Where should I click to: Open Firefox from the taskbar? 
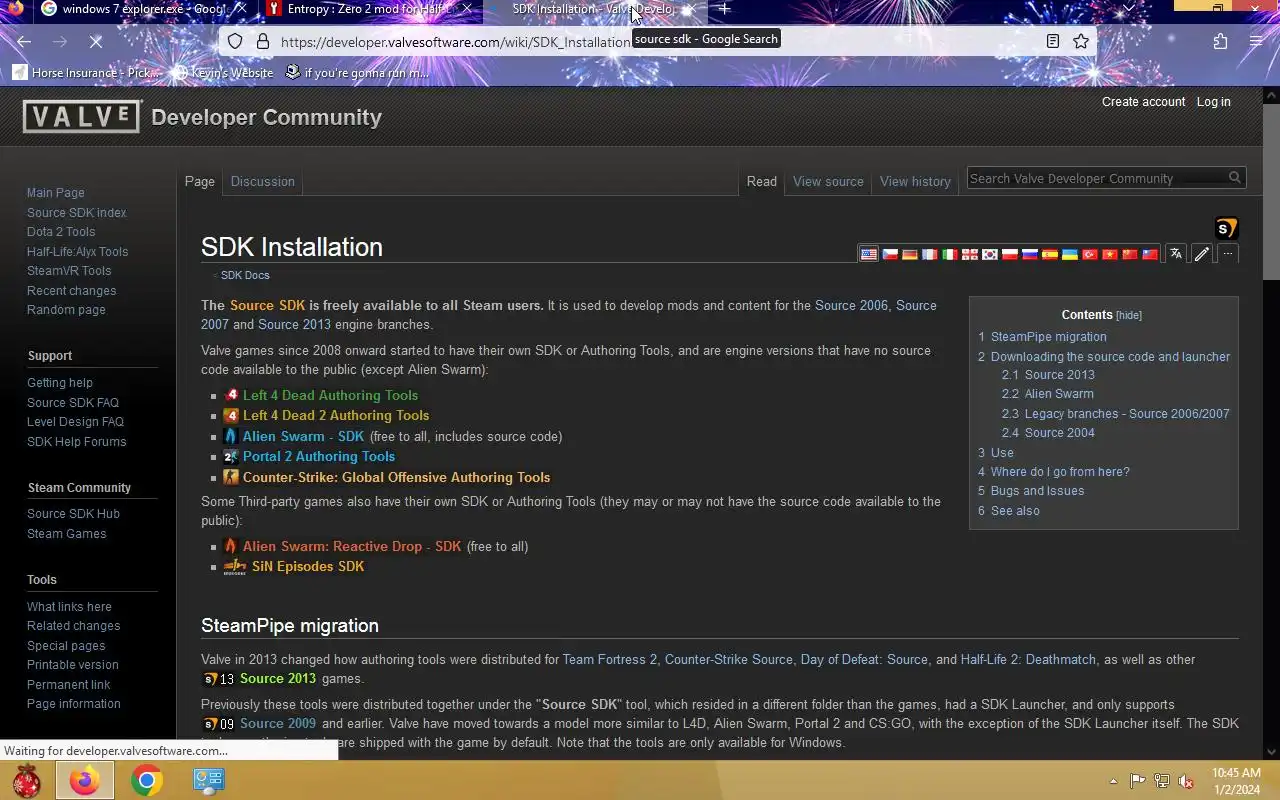(x=84, y=780)
